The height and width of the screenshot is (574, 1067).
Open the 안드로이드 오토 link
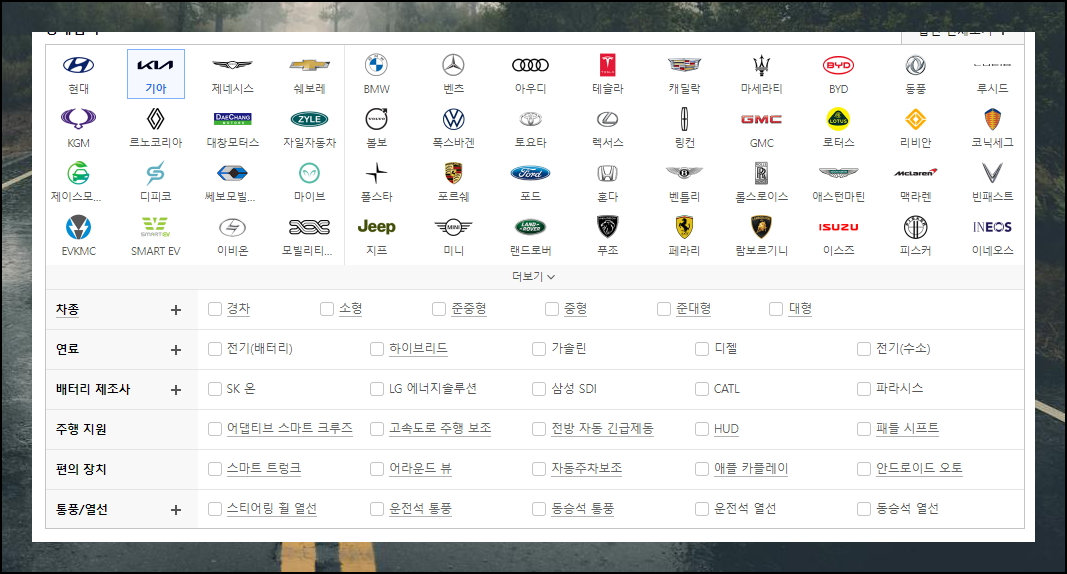coord(919,469)
